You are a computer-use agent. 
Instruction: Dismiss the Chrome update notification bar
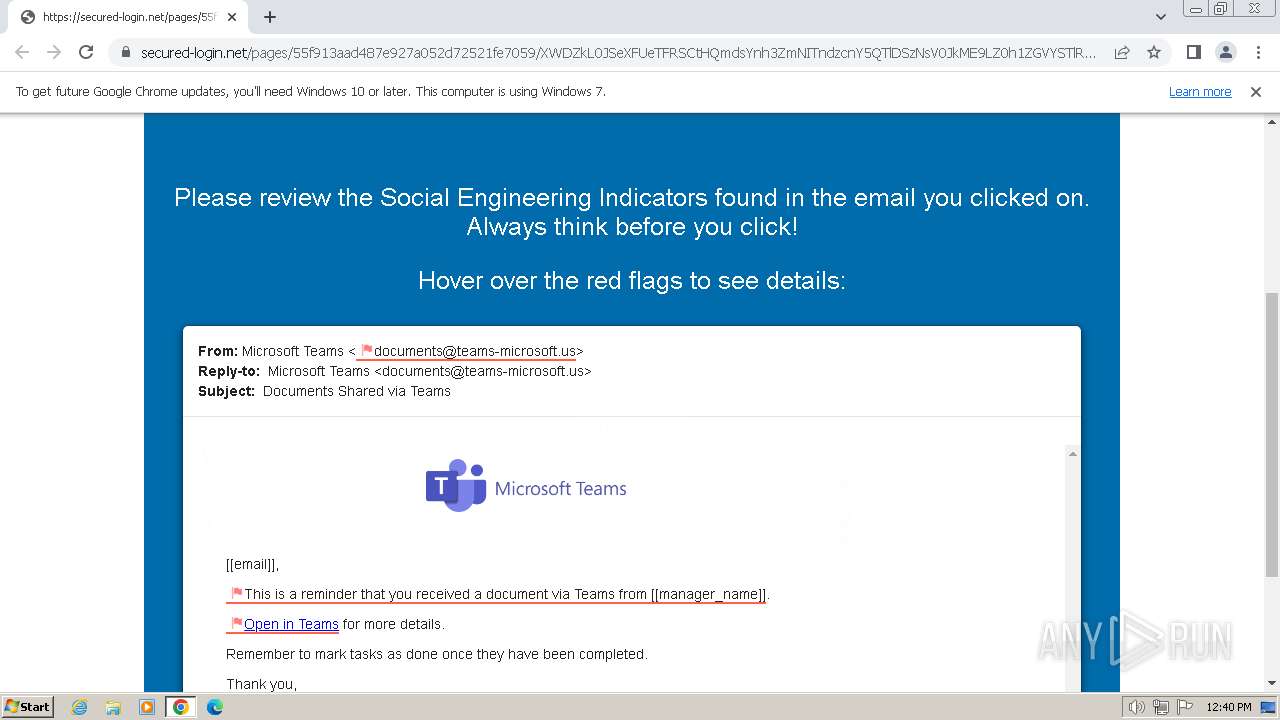pos(1256,91)
